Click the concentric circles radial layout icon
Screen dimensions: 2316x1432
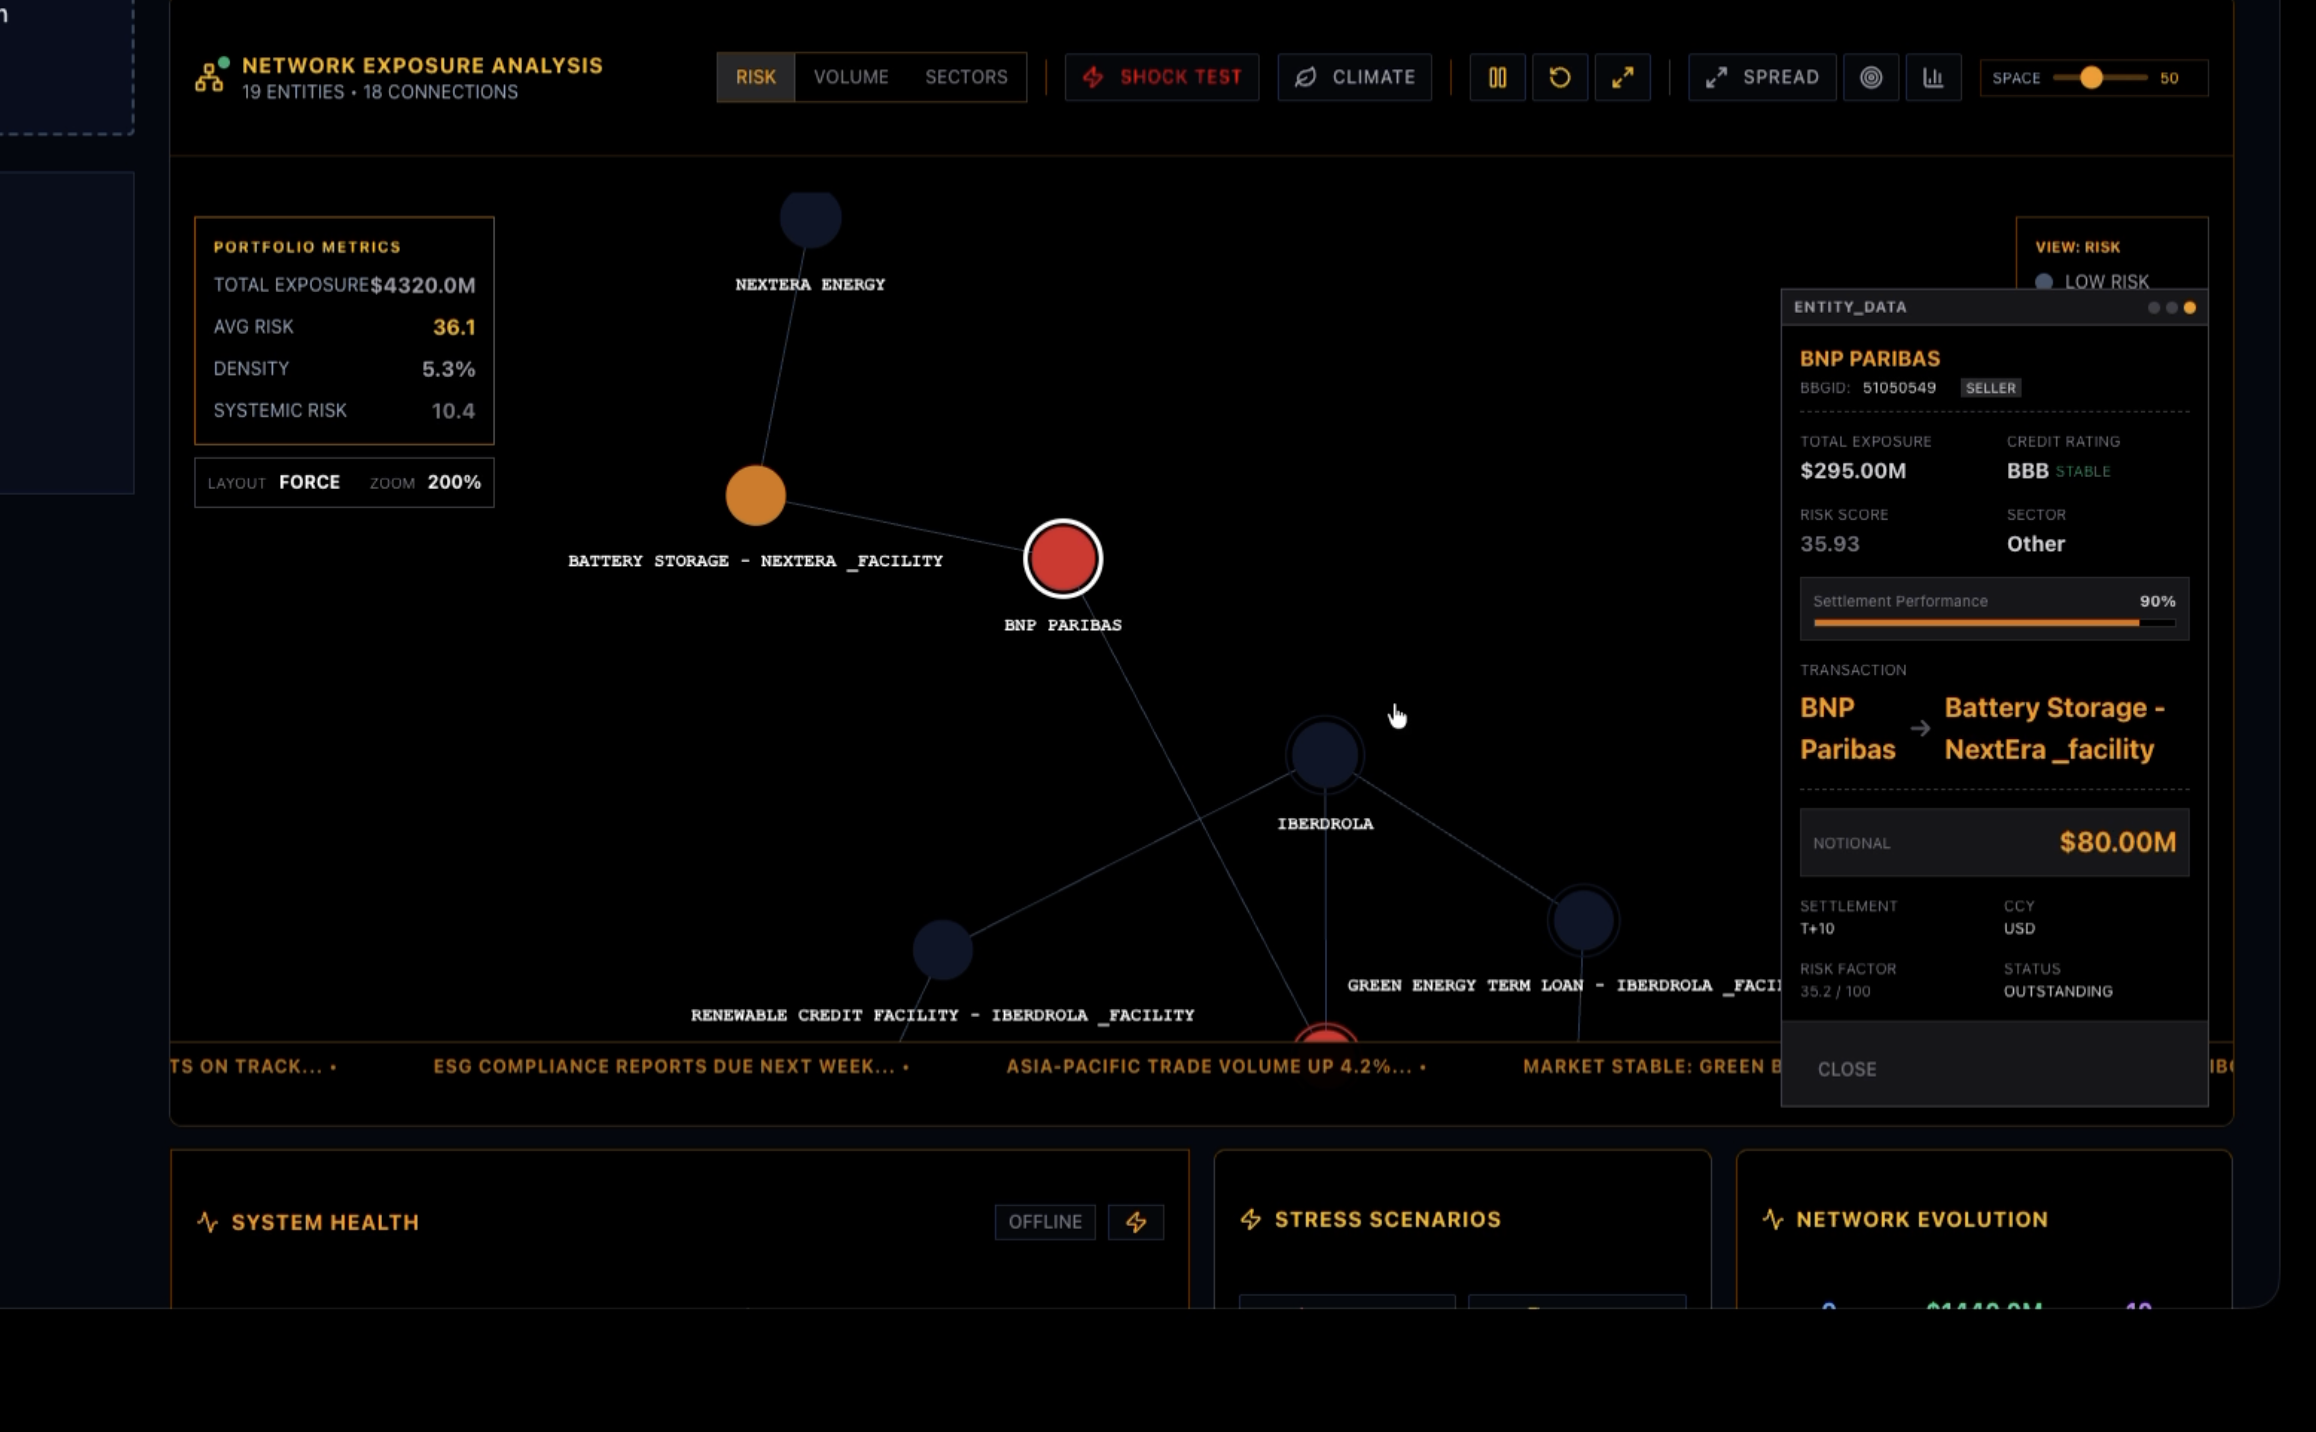click(1871, 77)
